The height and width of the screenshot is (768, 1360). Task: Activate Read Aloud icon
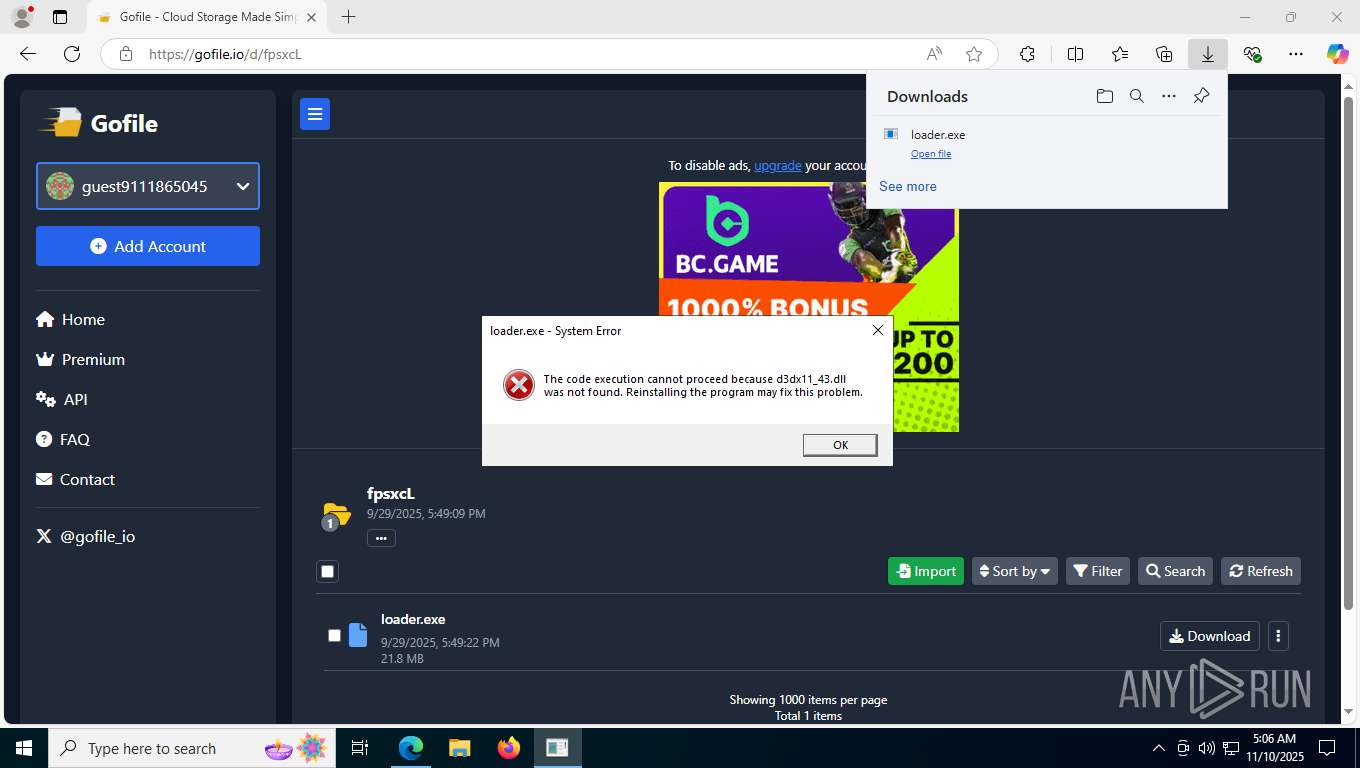(x=934, y=54)
